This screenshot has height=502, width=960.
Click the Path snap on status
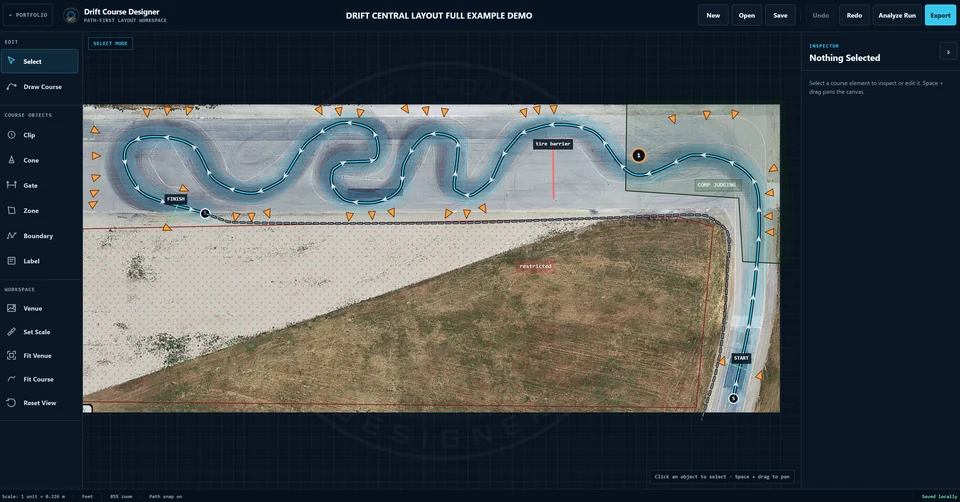165,496
